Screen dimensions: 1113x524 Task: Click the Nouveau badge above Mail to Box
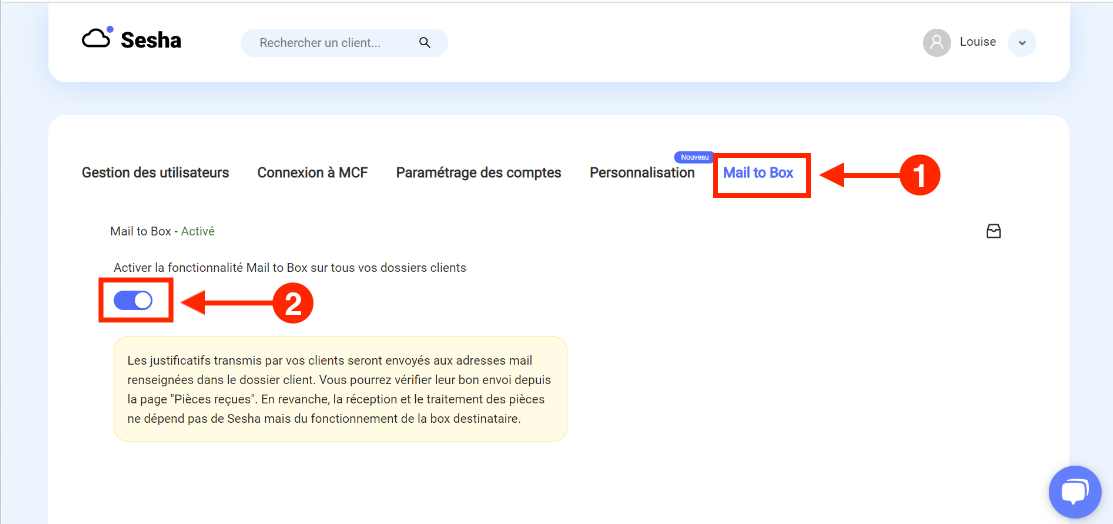[x=694, y=157]
